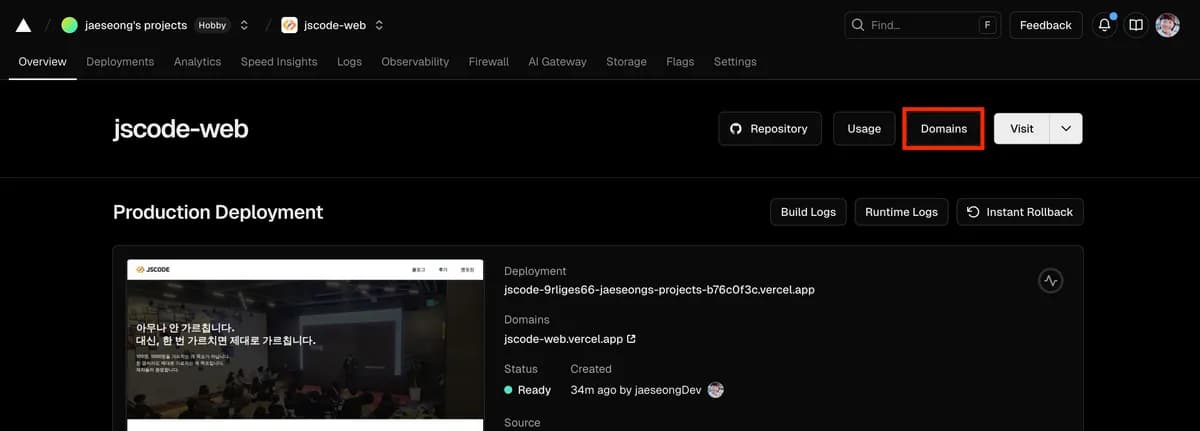
Task: Click the Ready status text
Action: [534, 390]
